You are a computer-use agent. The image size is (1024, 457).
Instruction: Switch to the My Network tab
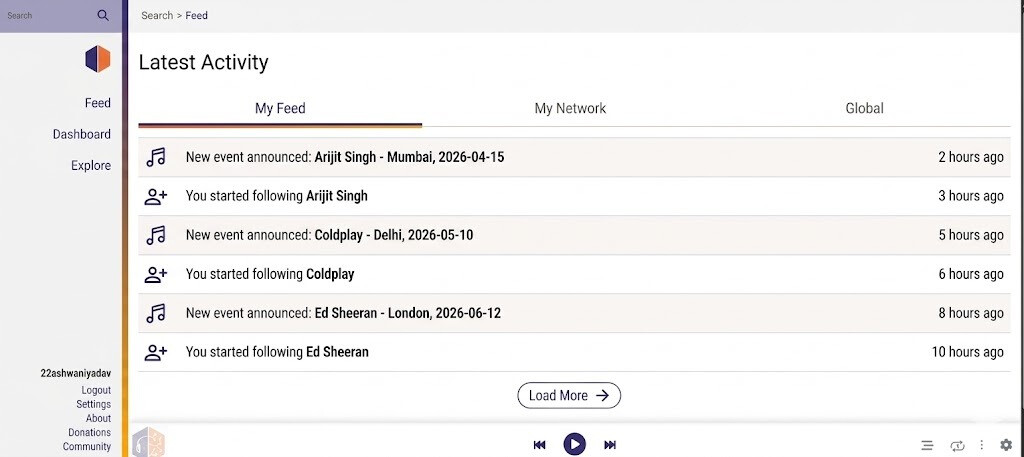pos(570,108)
